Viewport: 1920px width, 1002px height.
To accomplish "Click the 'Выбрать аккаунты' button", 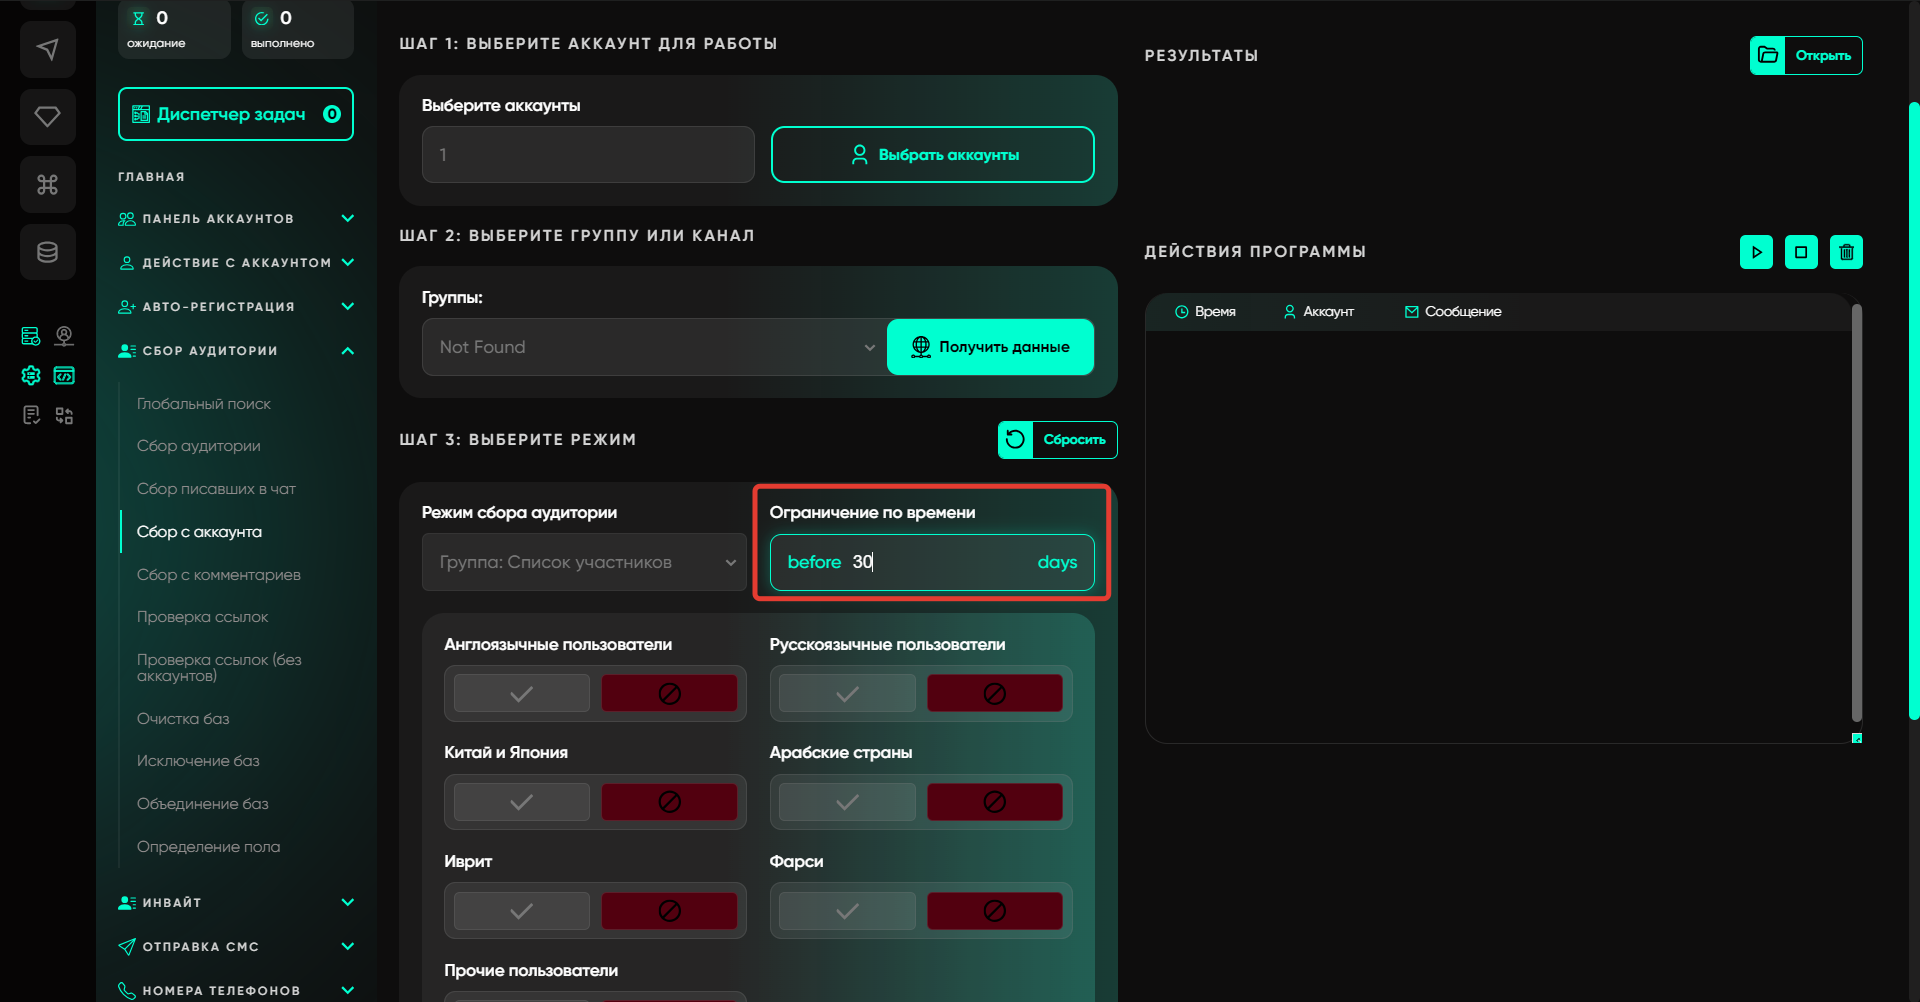I will 932,155.
